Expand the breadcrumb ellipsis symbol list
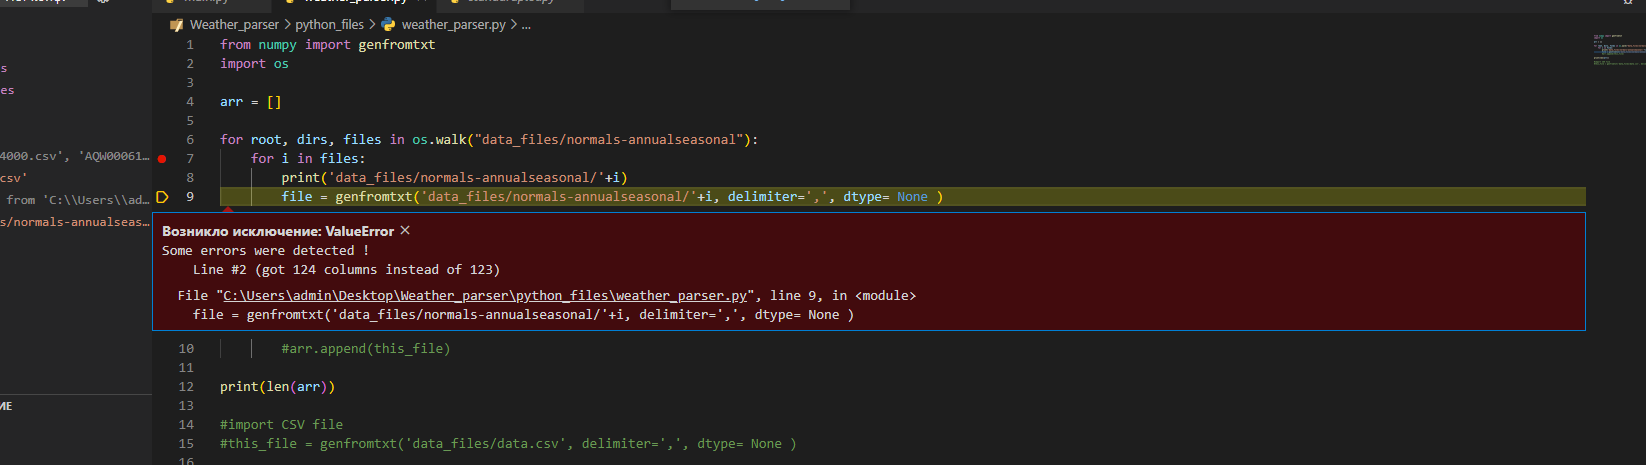The image size is (1646, 465). (526, 25)
